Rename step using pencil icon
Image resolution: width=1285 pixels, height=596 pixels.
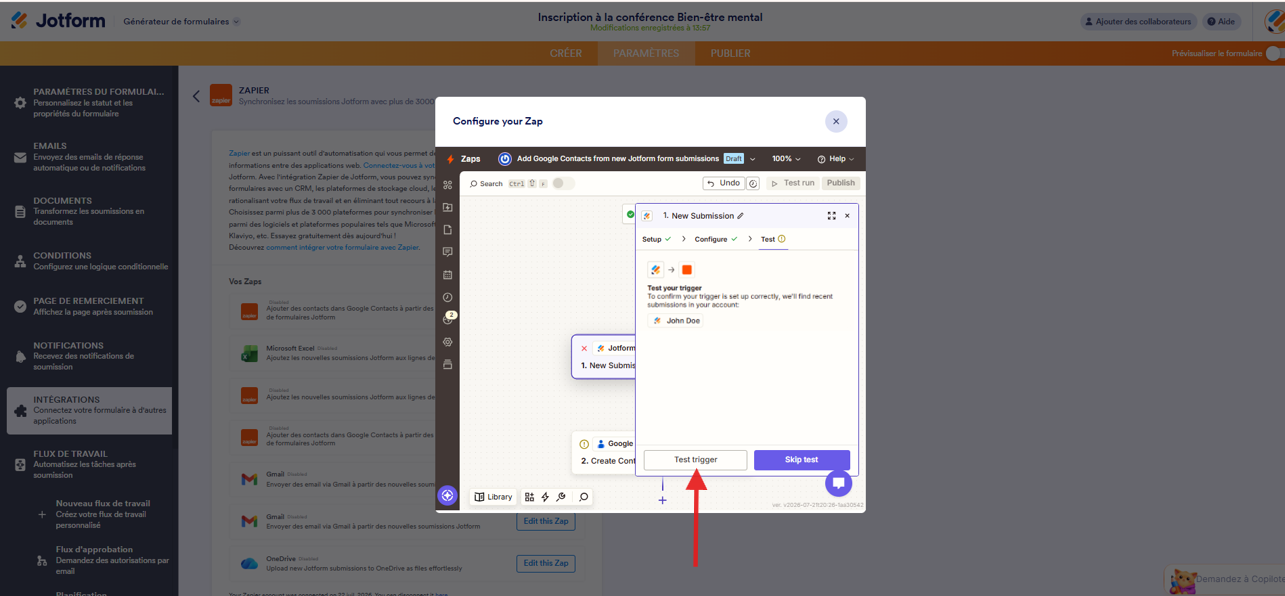(x=740, y=216)
